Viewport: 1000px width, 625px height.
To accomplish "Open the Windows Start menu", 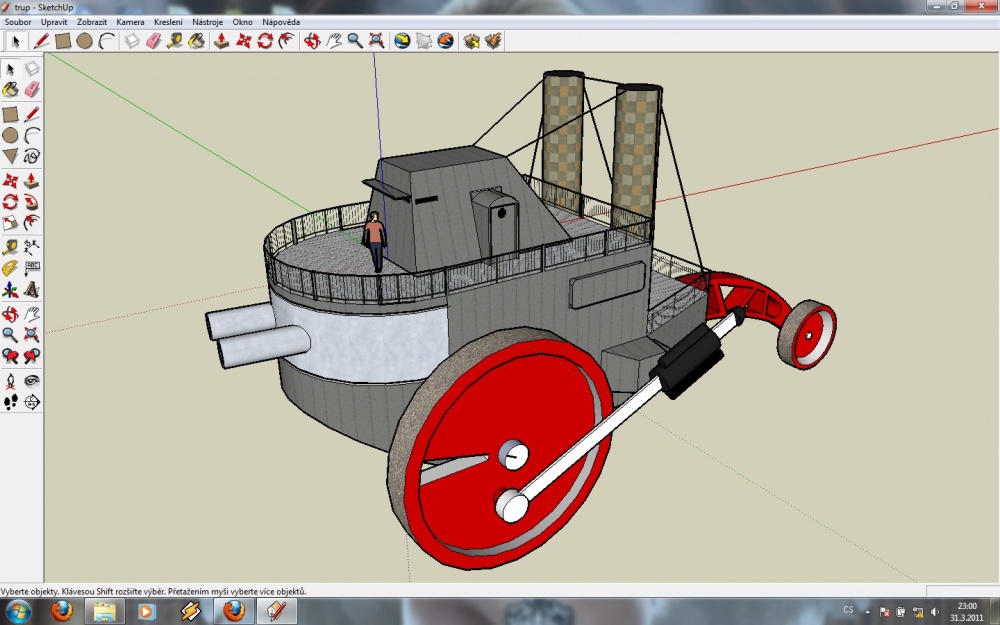I will click(x=17, y=612).
